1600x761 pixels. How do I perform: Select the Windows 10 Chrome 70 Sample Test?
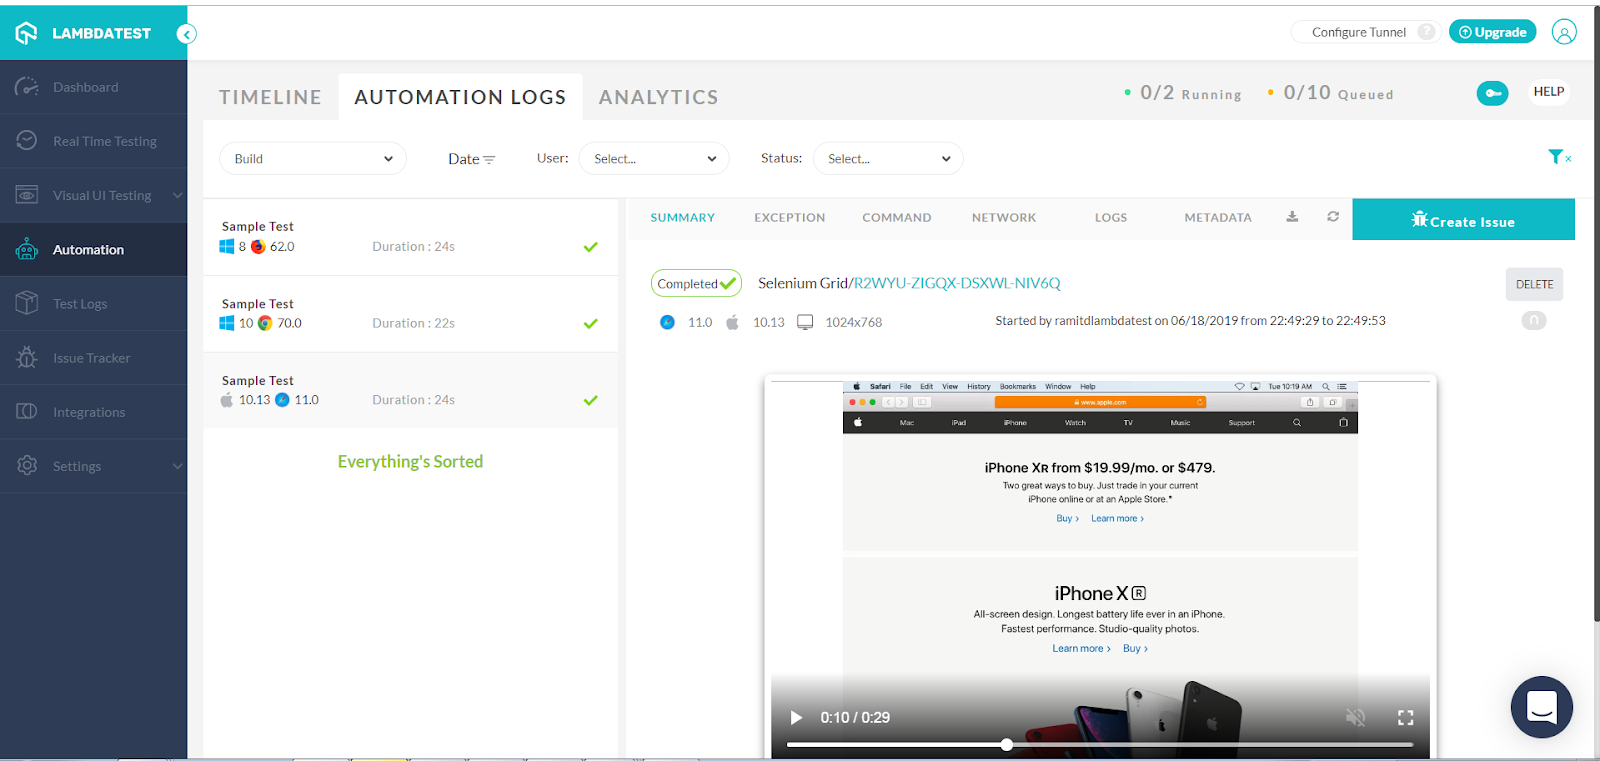pyautogui.click(x=410, y=314)
